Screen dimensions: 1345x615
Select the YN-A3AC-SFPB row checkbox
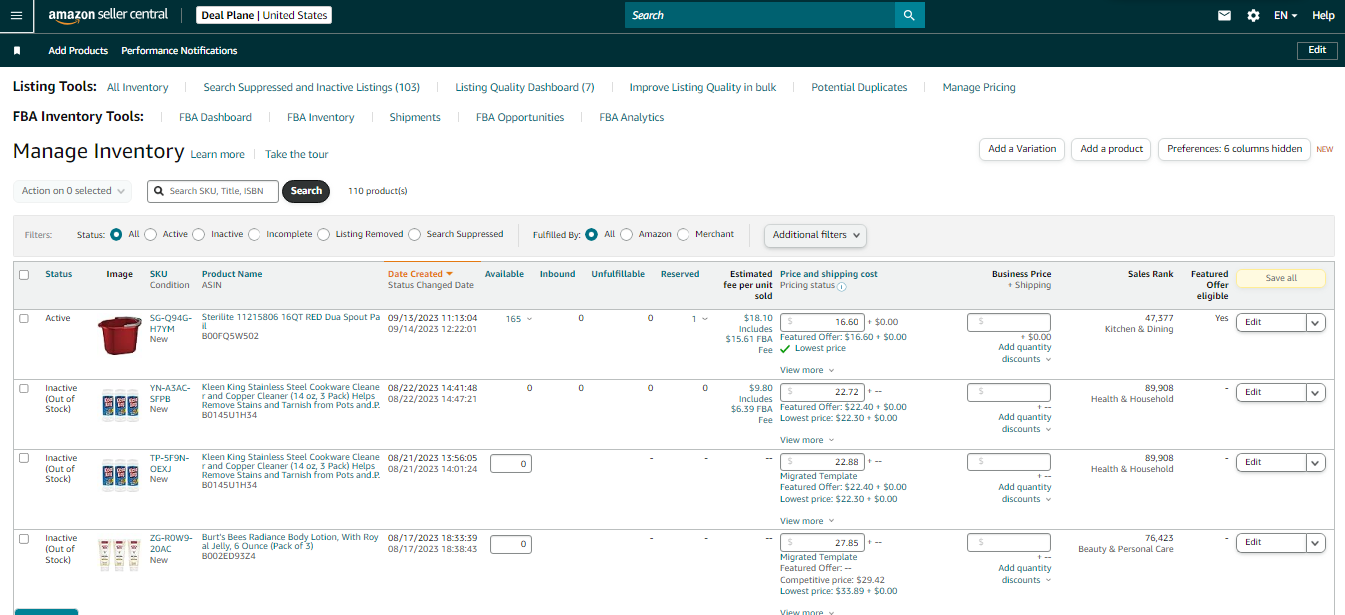pyautogui.click(x=24, y=388)
